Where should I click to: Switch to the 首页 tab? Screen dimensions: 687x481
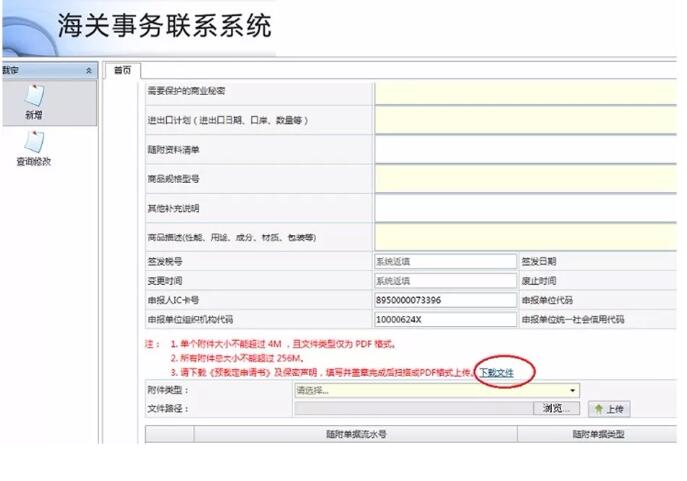coord(122,70)
